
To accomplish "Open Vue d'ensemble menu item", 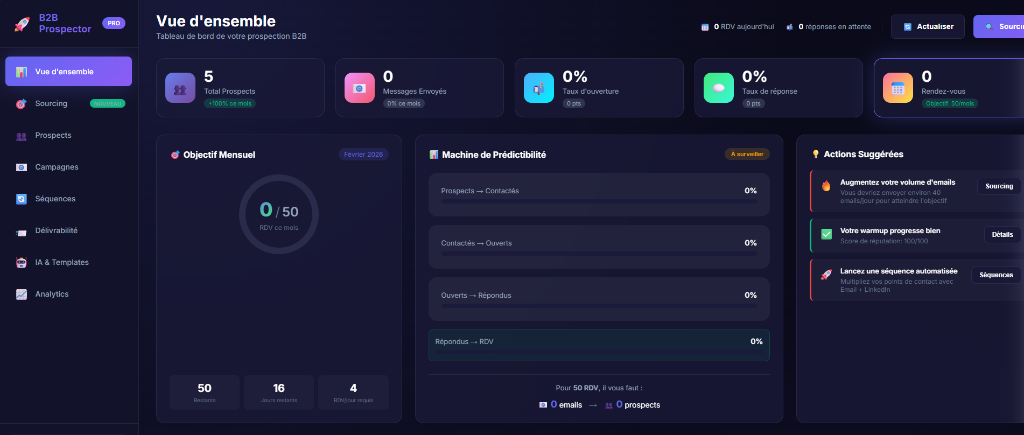I will click(x=69, y=71).
